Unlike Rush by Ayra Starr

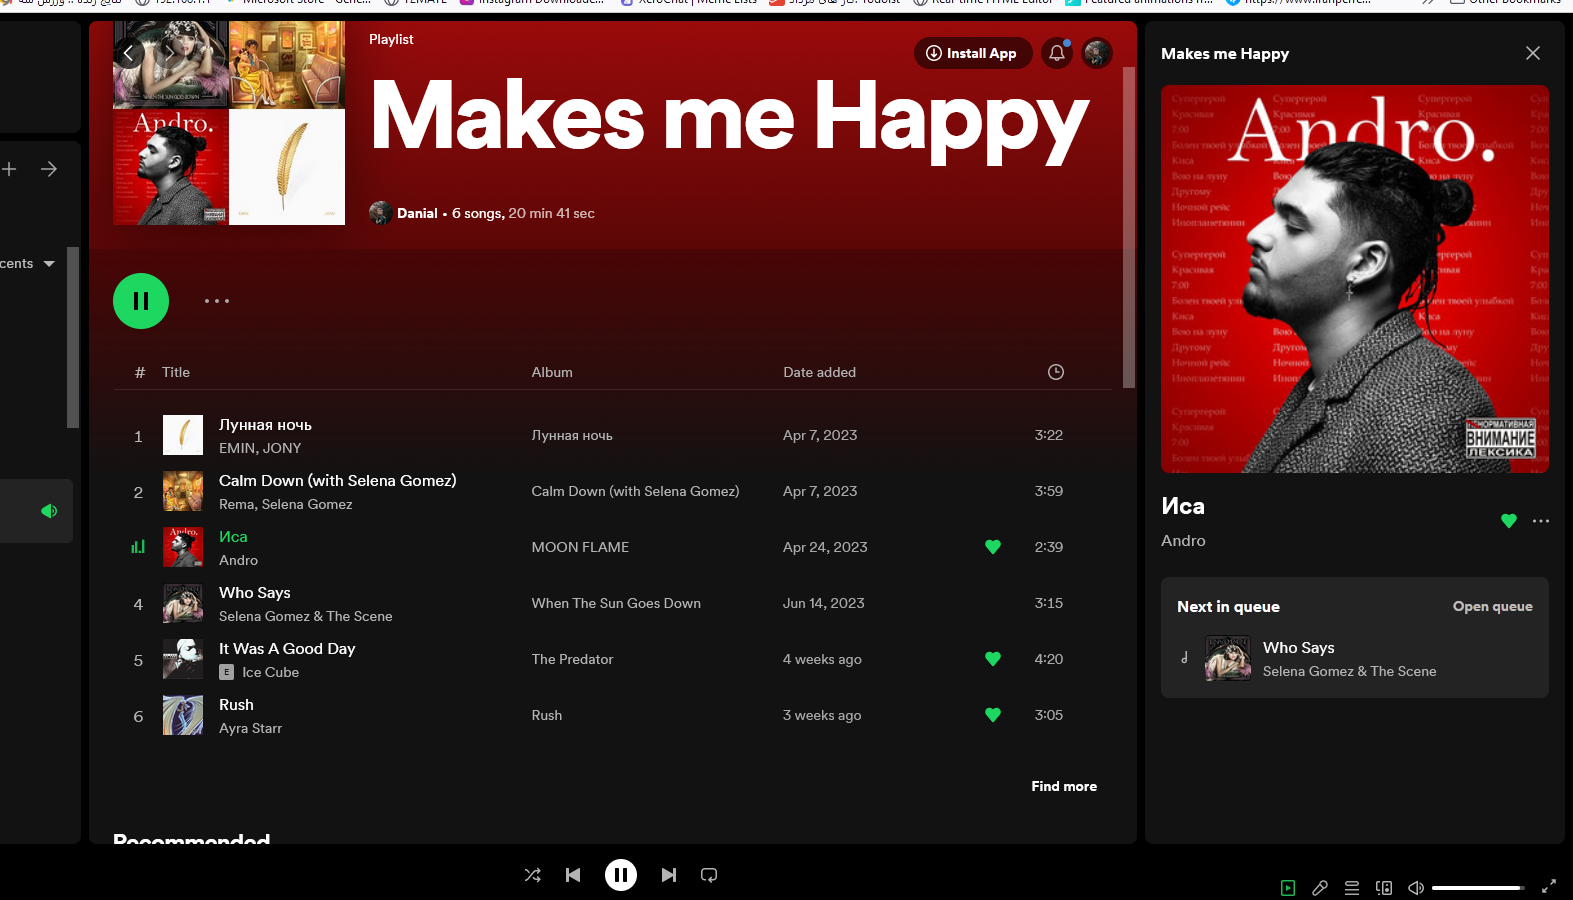click(993, 715)
